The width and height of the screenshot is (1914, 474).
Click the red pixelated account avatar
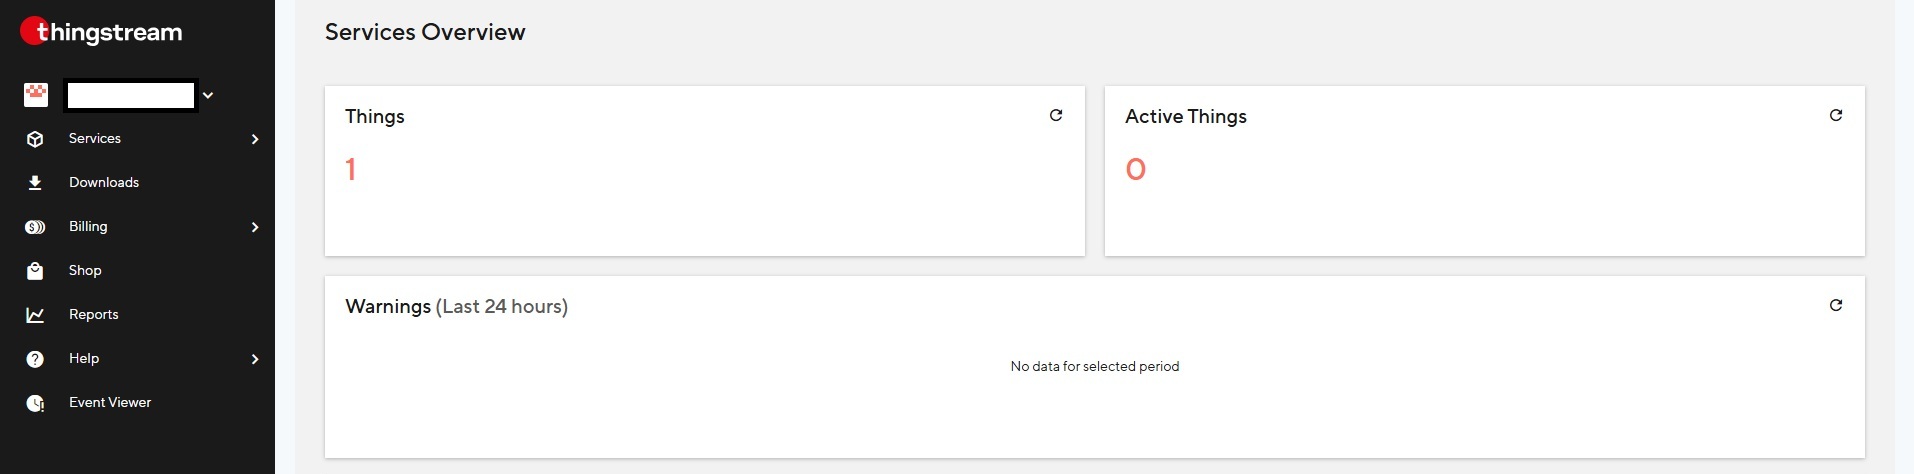[x=36, y=95]
